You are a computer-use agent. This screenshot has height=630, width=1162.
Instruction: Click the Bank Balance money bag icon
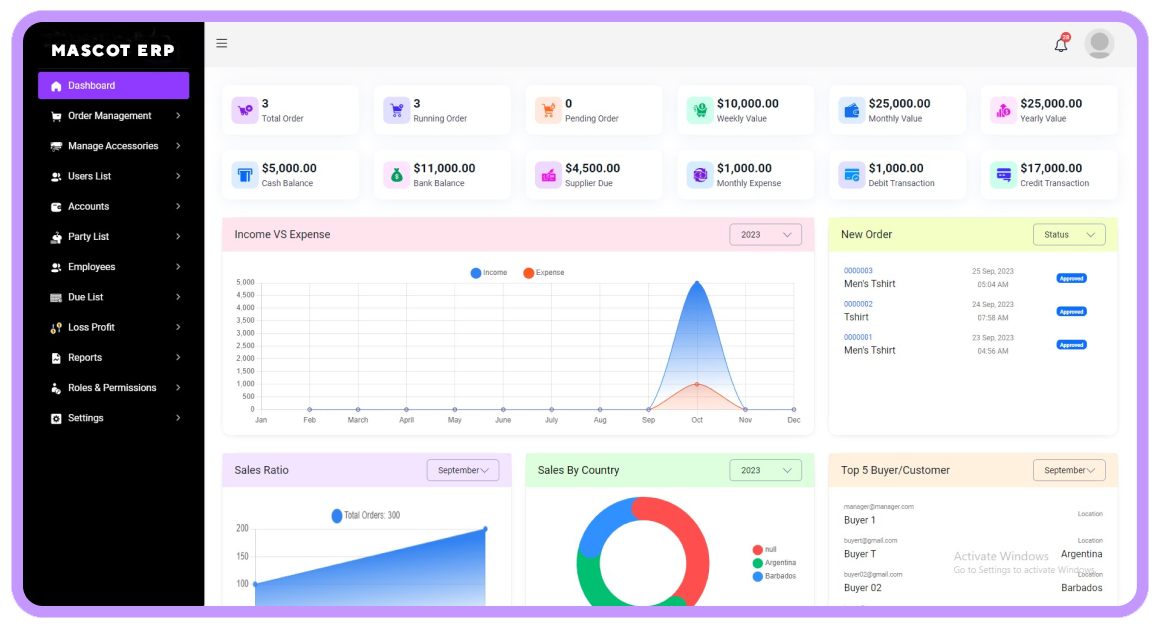397,175
